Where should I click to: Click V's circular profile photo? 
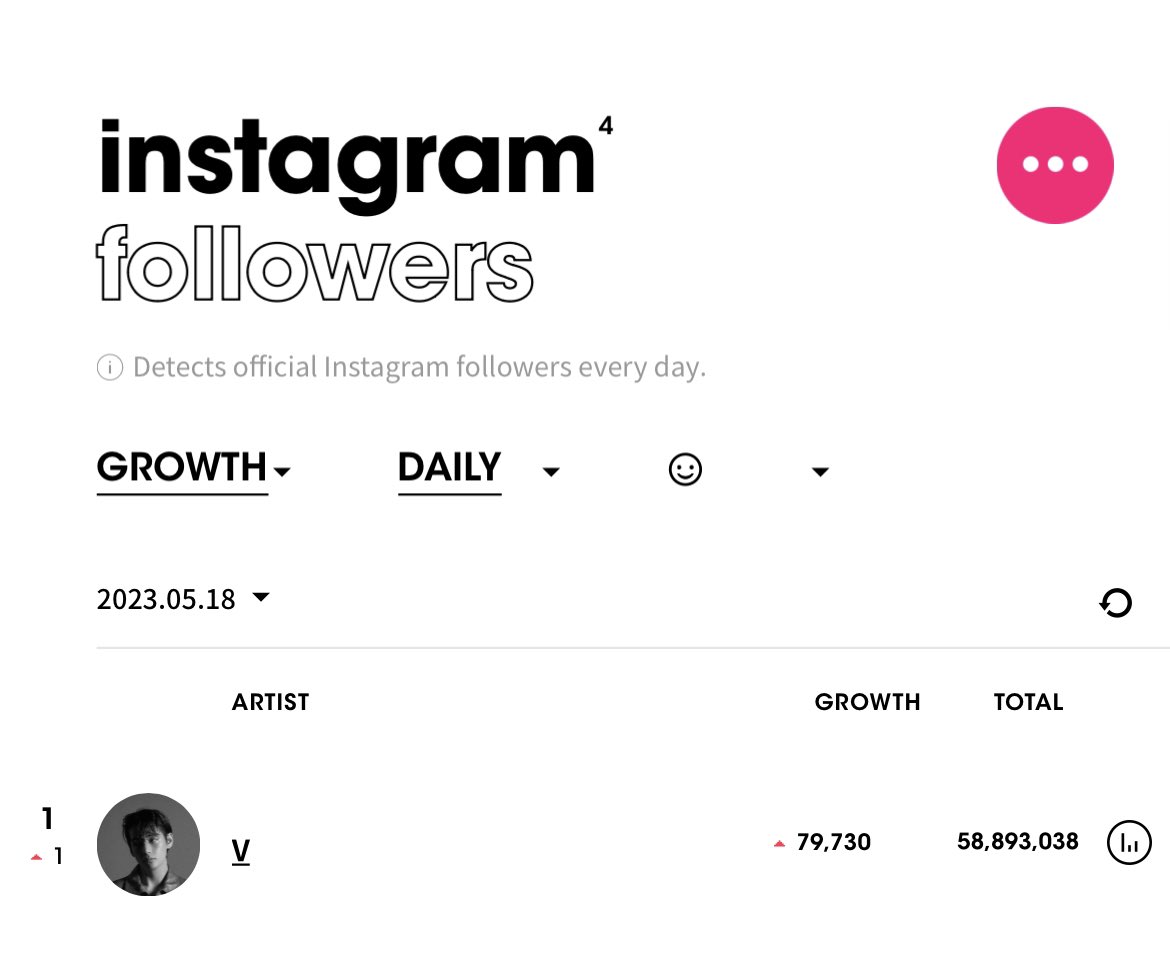tap(148, 844)
